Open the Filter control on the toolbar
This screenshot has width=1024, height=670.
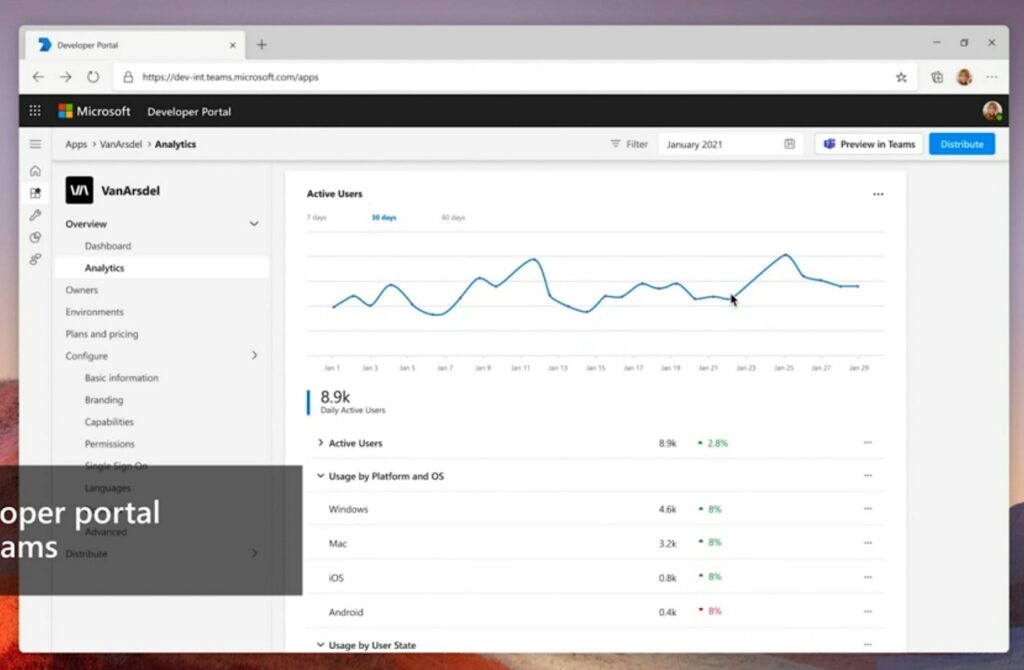tap(628, 144)
